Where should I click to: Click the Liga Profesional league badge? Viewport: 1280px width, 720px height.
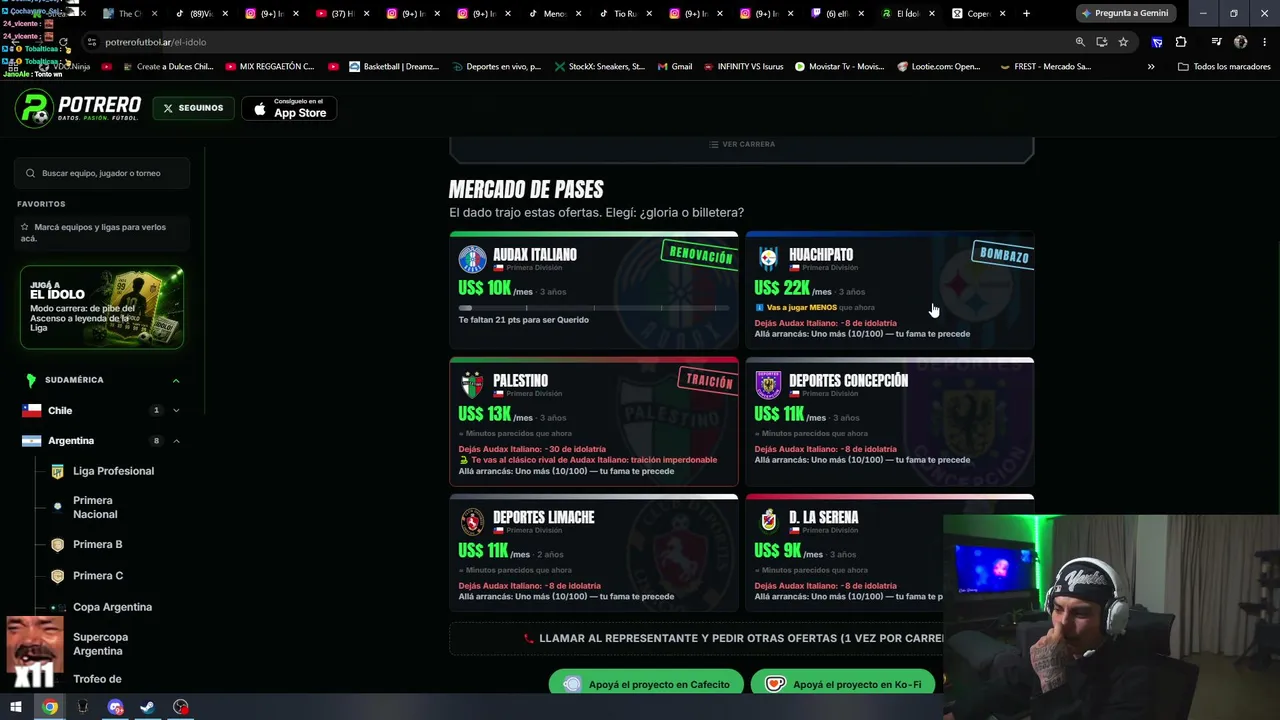[x=57, y=471]
